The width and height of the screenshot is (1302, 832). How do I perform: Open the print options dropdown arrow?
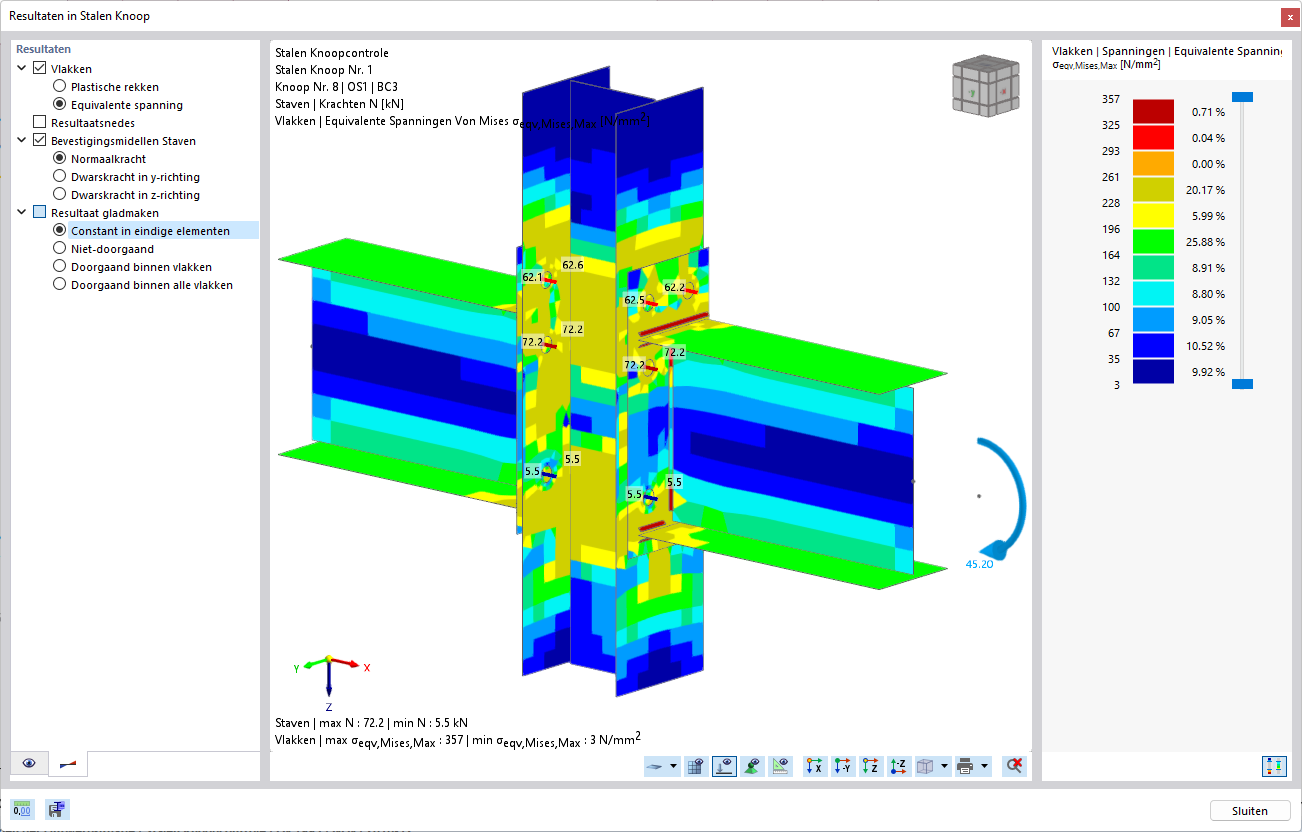(984, 767)
